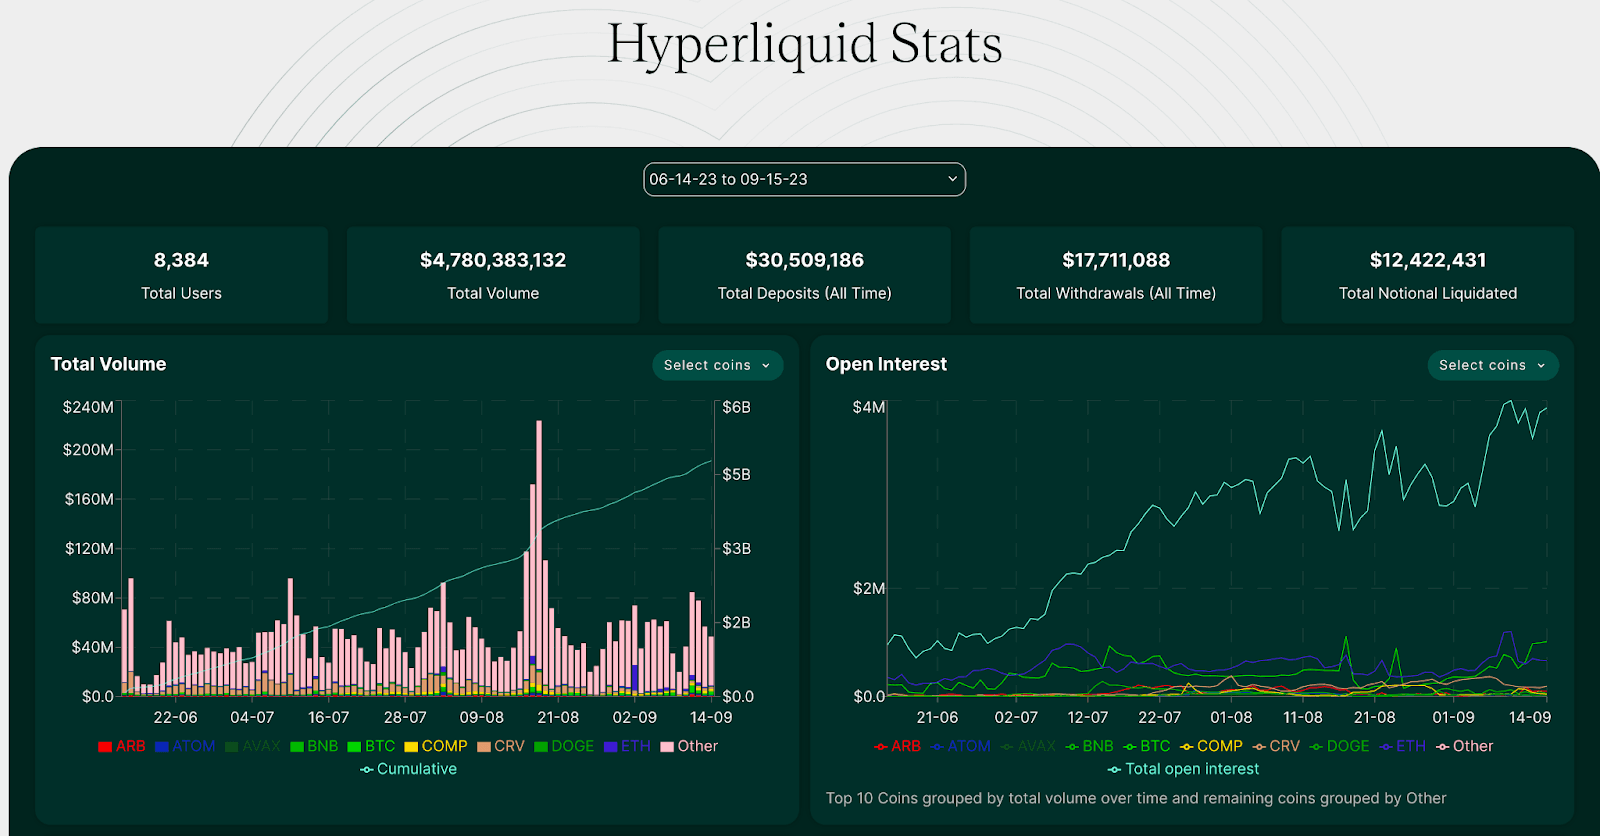Toggle ETH line in Open Interest legend
1600x836 pixels.
(1402, 746)
